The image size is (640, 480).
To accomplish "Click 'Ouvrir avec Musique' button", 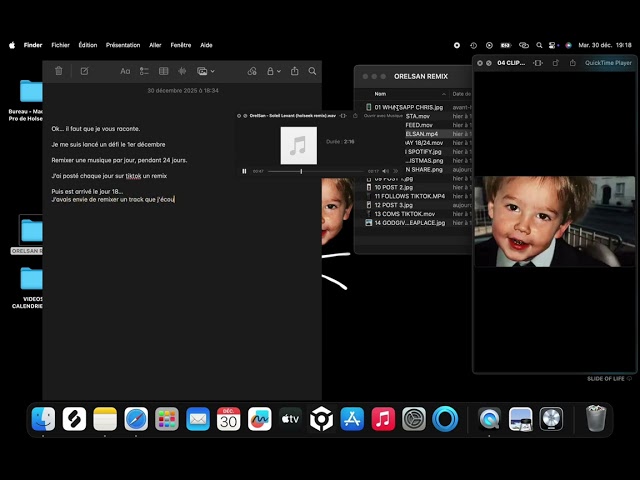I will coord(383,116).
